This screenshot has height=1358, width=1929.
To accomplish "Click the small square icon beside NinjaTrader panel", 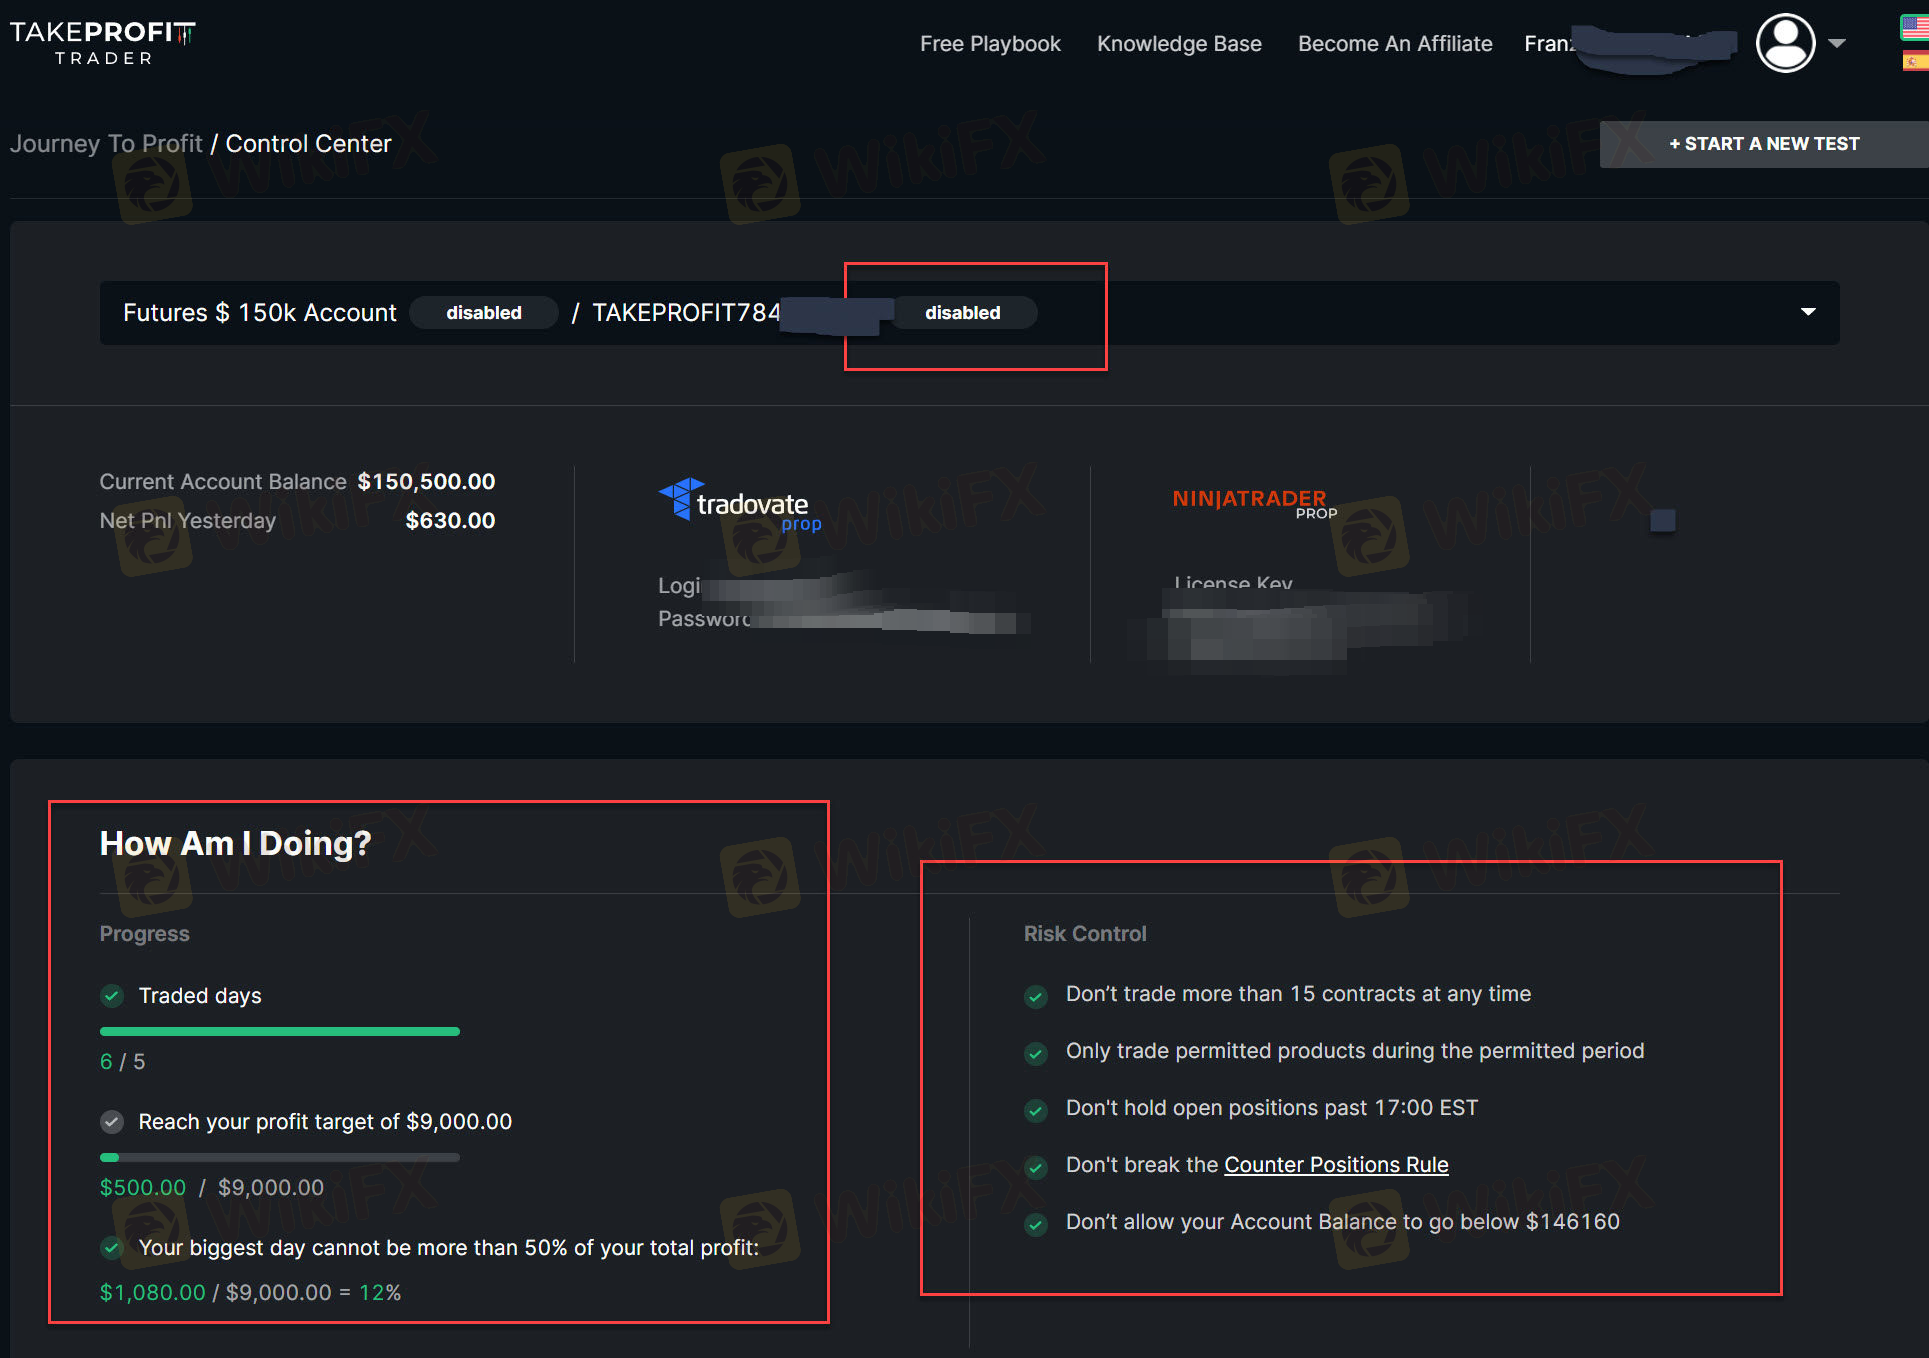I will tap(1662, 520).
